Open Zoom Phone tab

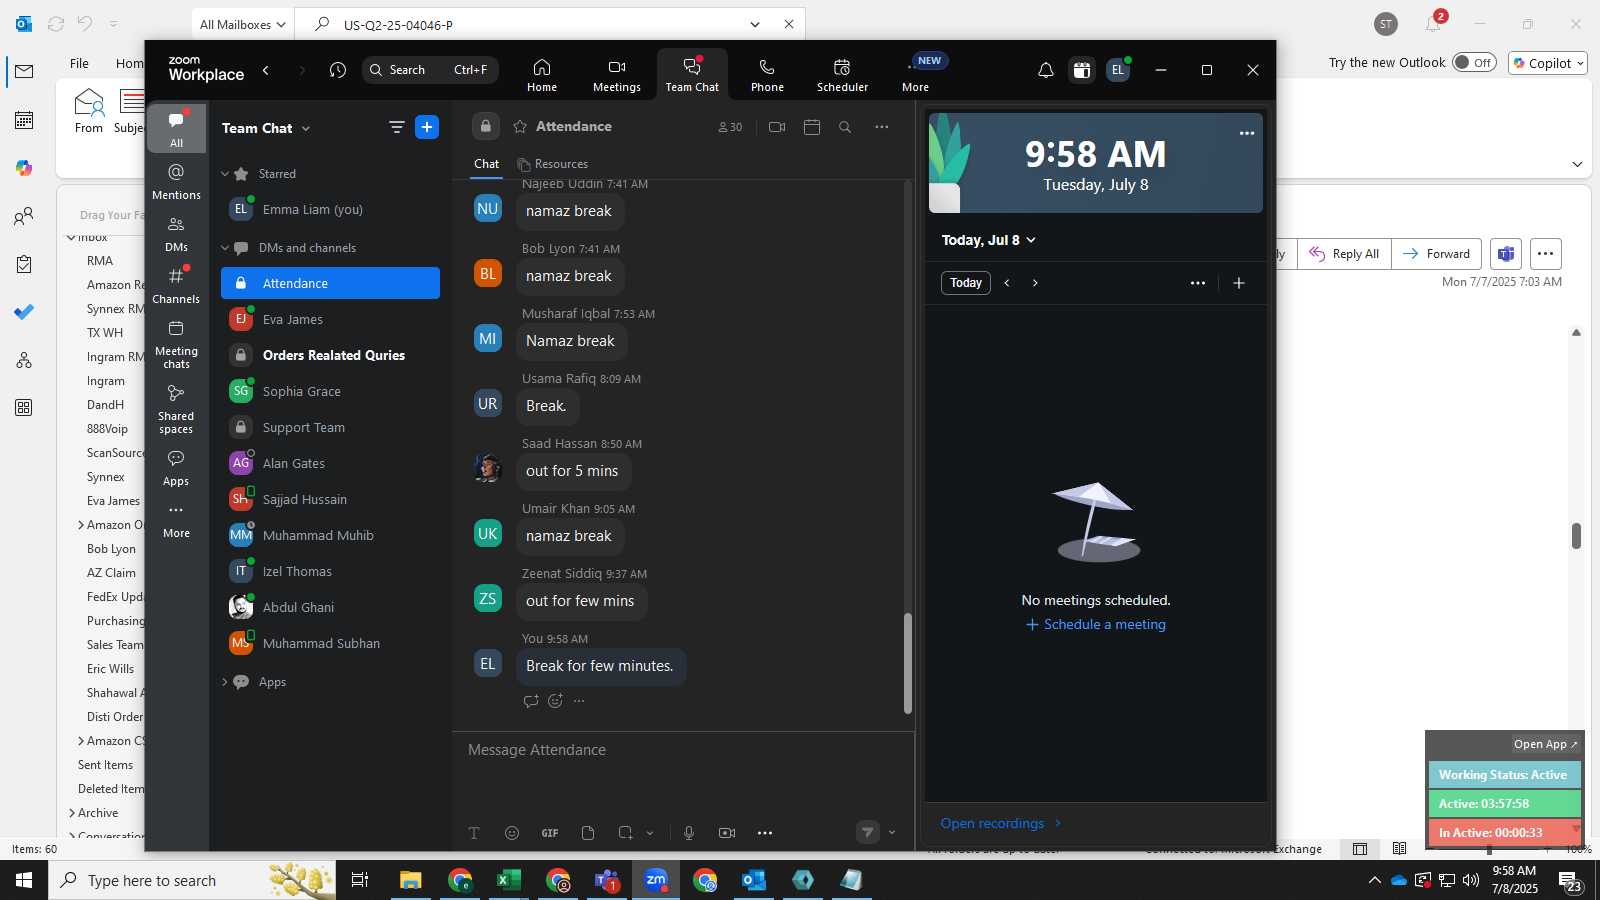pyautogui.click(x=767, y=75)
